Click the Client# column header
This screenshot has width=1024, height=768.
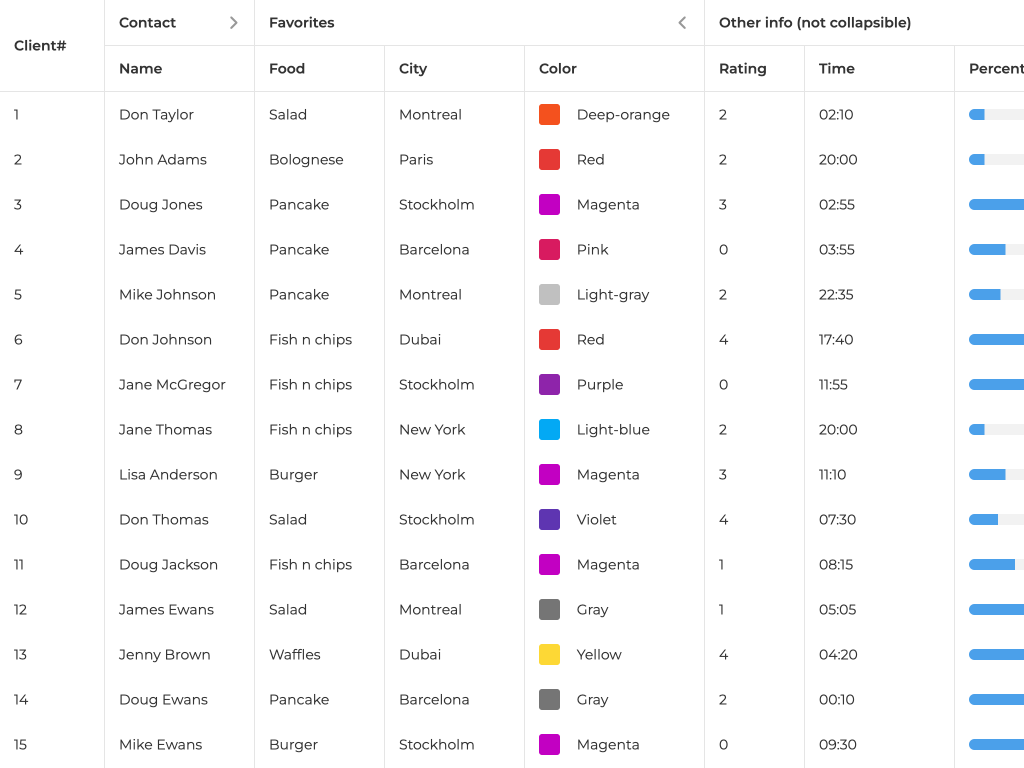tap(41, 46)
